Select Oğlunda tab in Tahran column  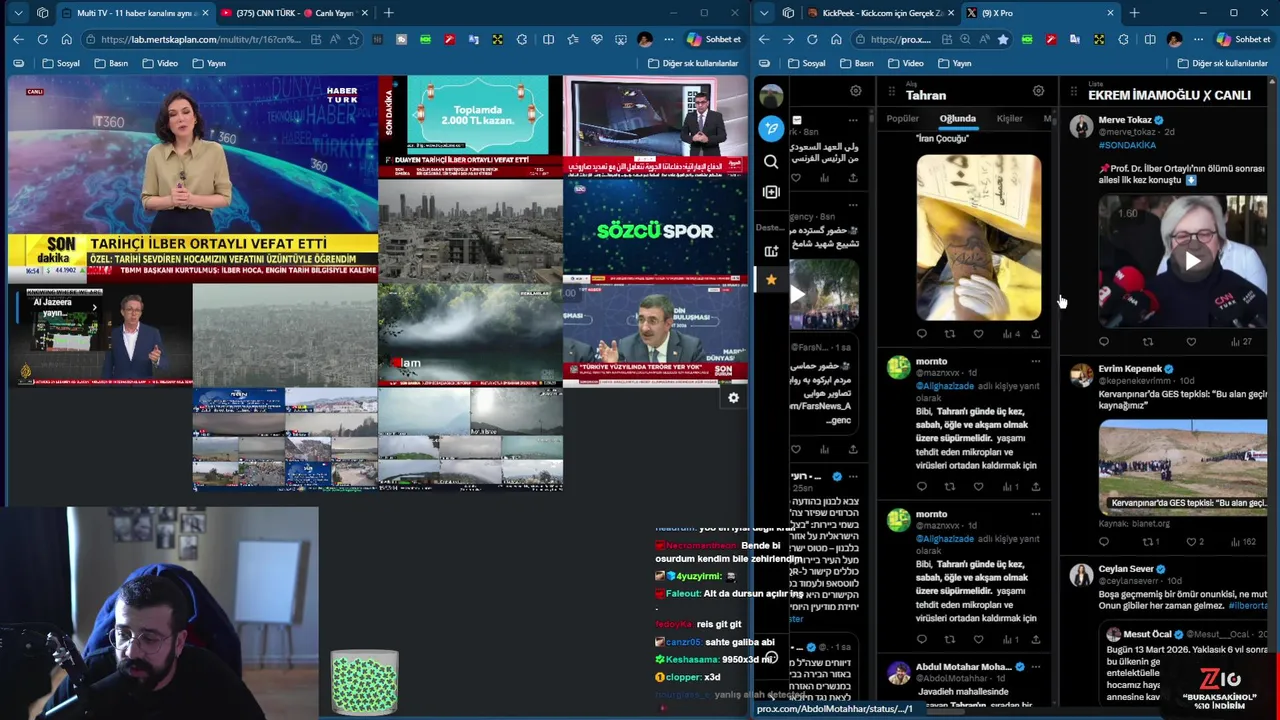(957, 119)
